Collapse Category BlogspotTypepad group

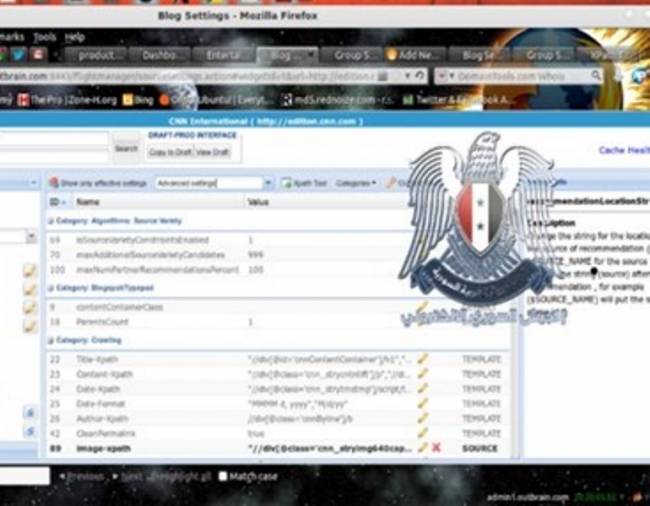tap(51, 288)
